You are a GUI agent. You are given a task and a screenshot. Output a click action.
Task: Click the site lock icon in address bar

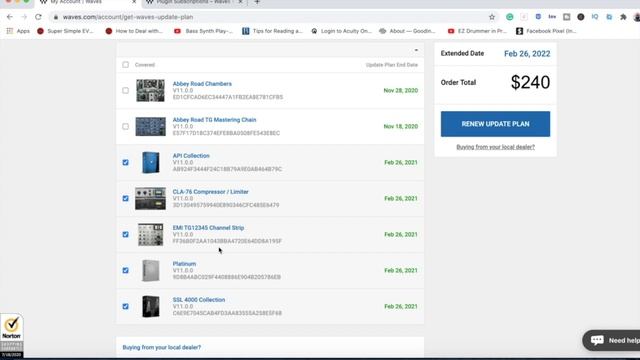(56, 17)
